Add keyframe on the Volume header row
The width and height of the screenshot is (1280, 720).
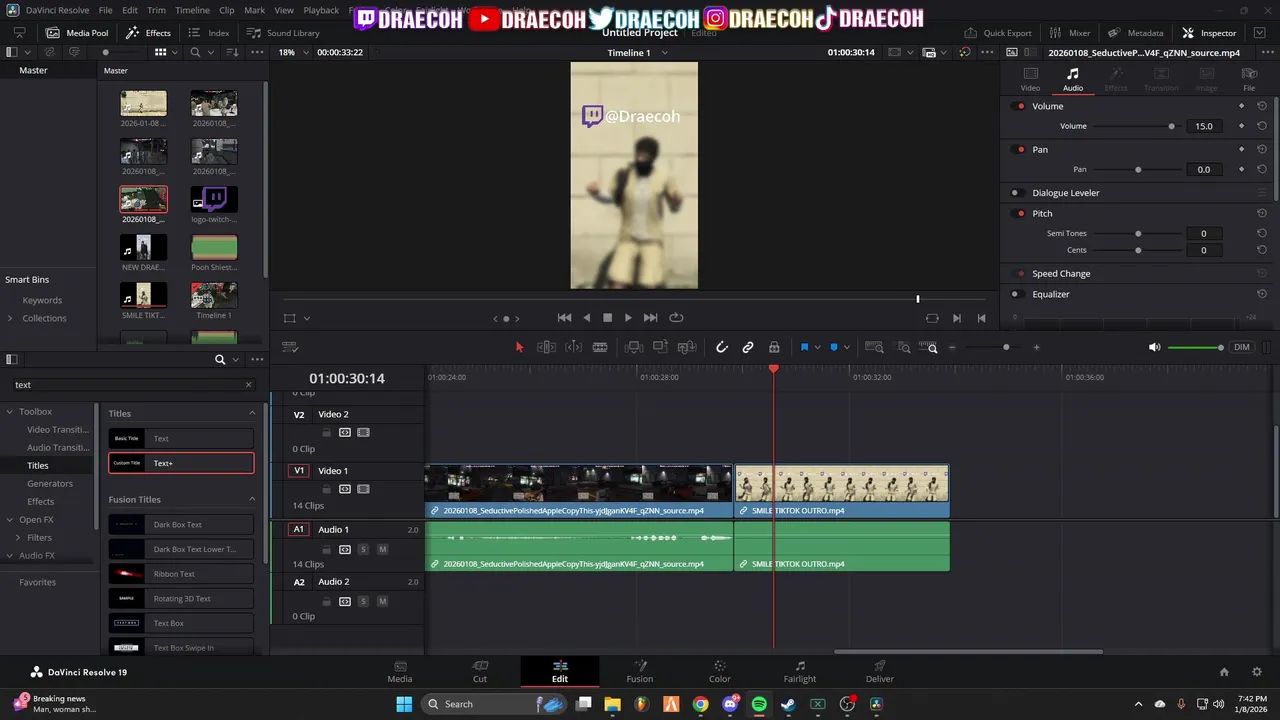1242,106
